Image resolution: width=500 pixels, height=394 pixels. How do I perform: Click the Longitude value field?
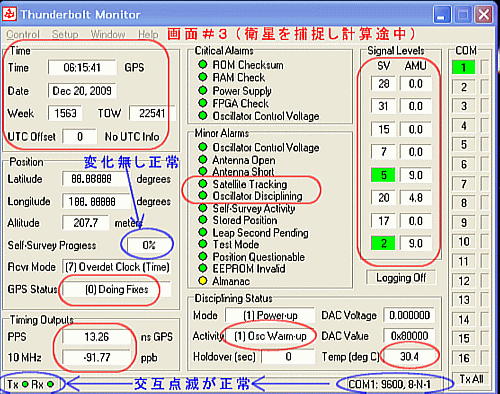tap(97, 202)
